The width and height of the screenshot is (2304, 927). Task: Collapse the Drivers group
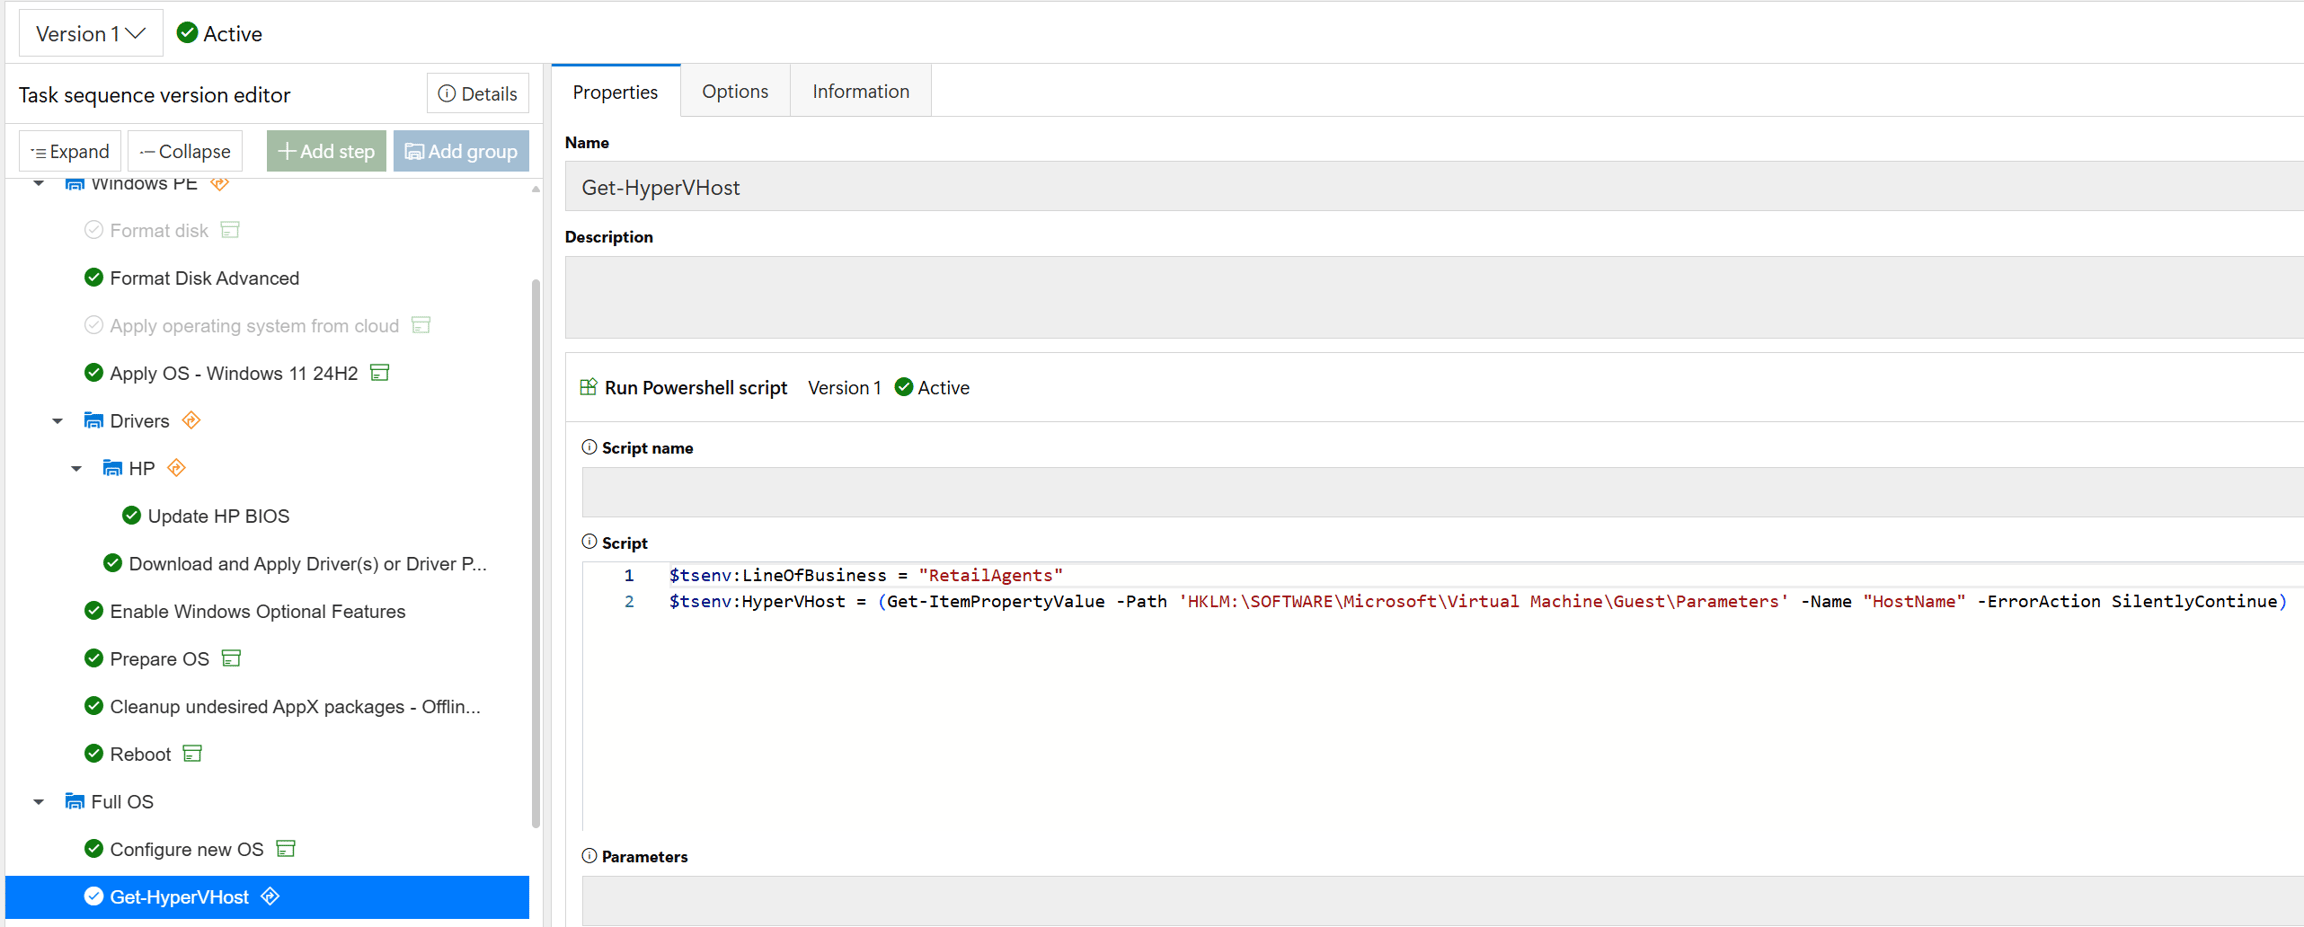[58, 421]
